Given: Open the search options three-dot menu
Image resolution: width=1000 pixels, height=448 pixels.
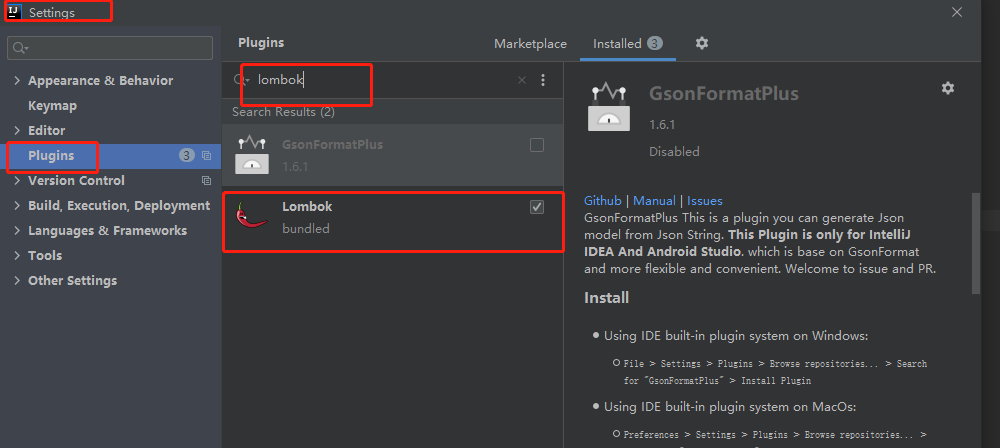Looking at the screenshot, I should pyautogui.click(x=543, y=80).
